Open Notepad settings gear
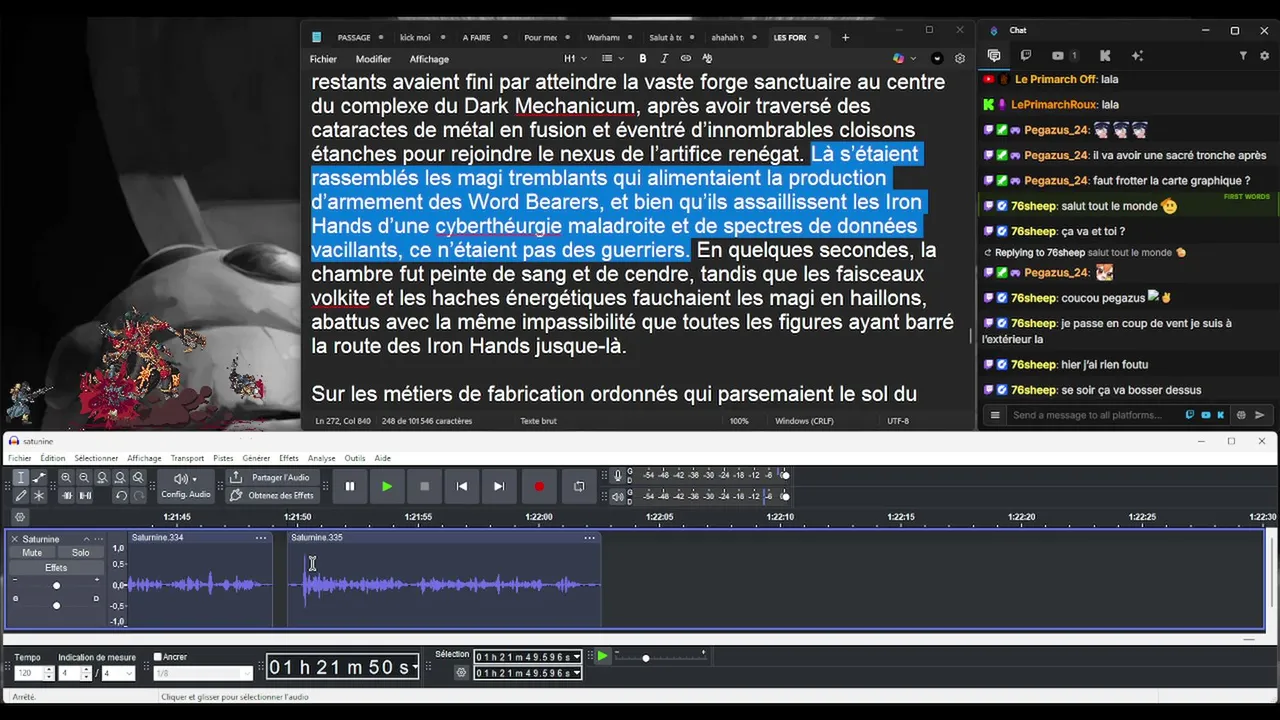This screenshot has width=1280, height=720. point(960,59)
